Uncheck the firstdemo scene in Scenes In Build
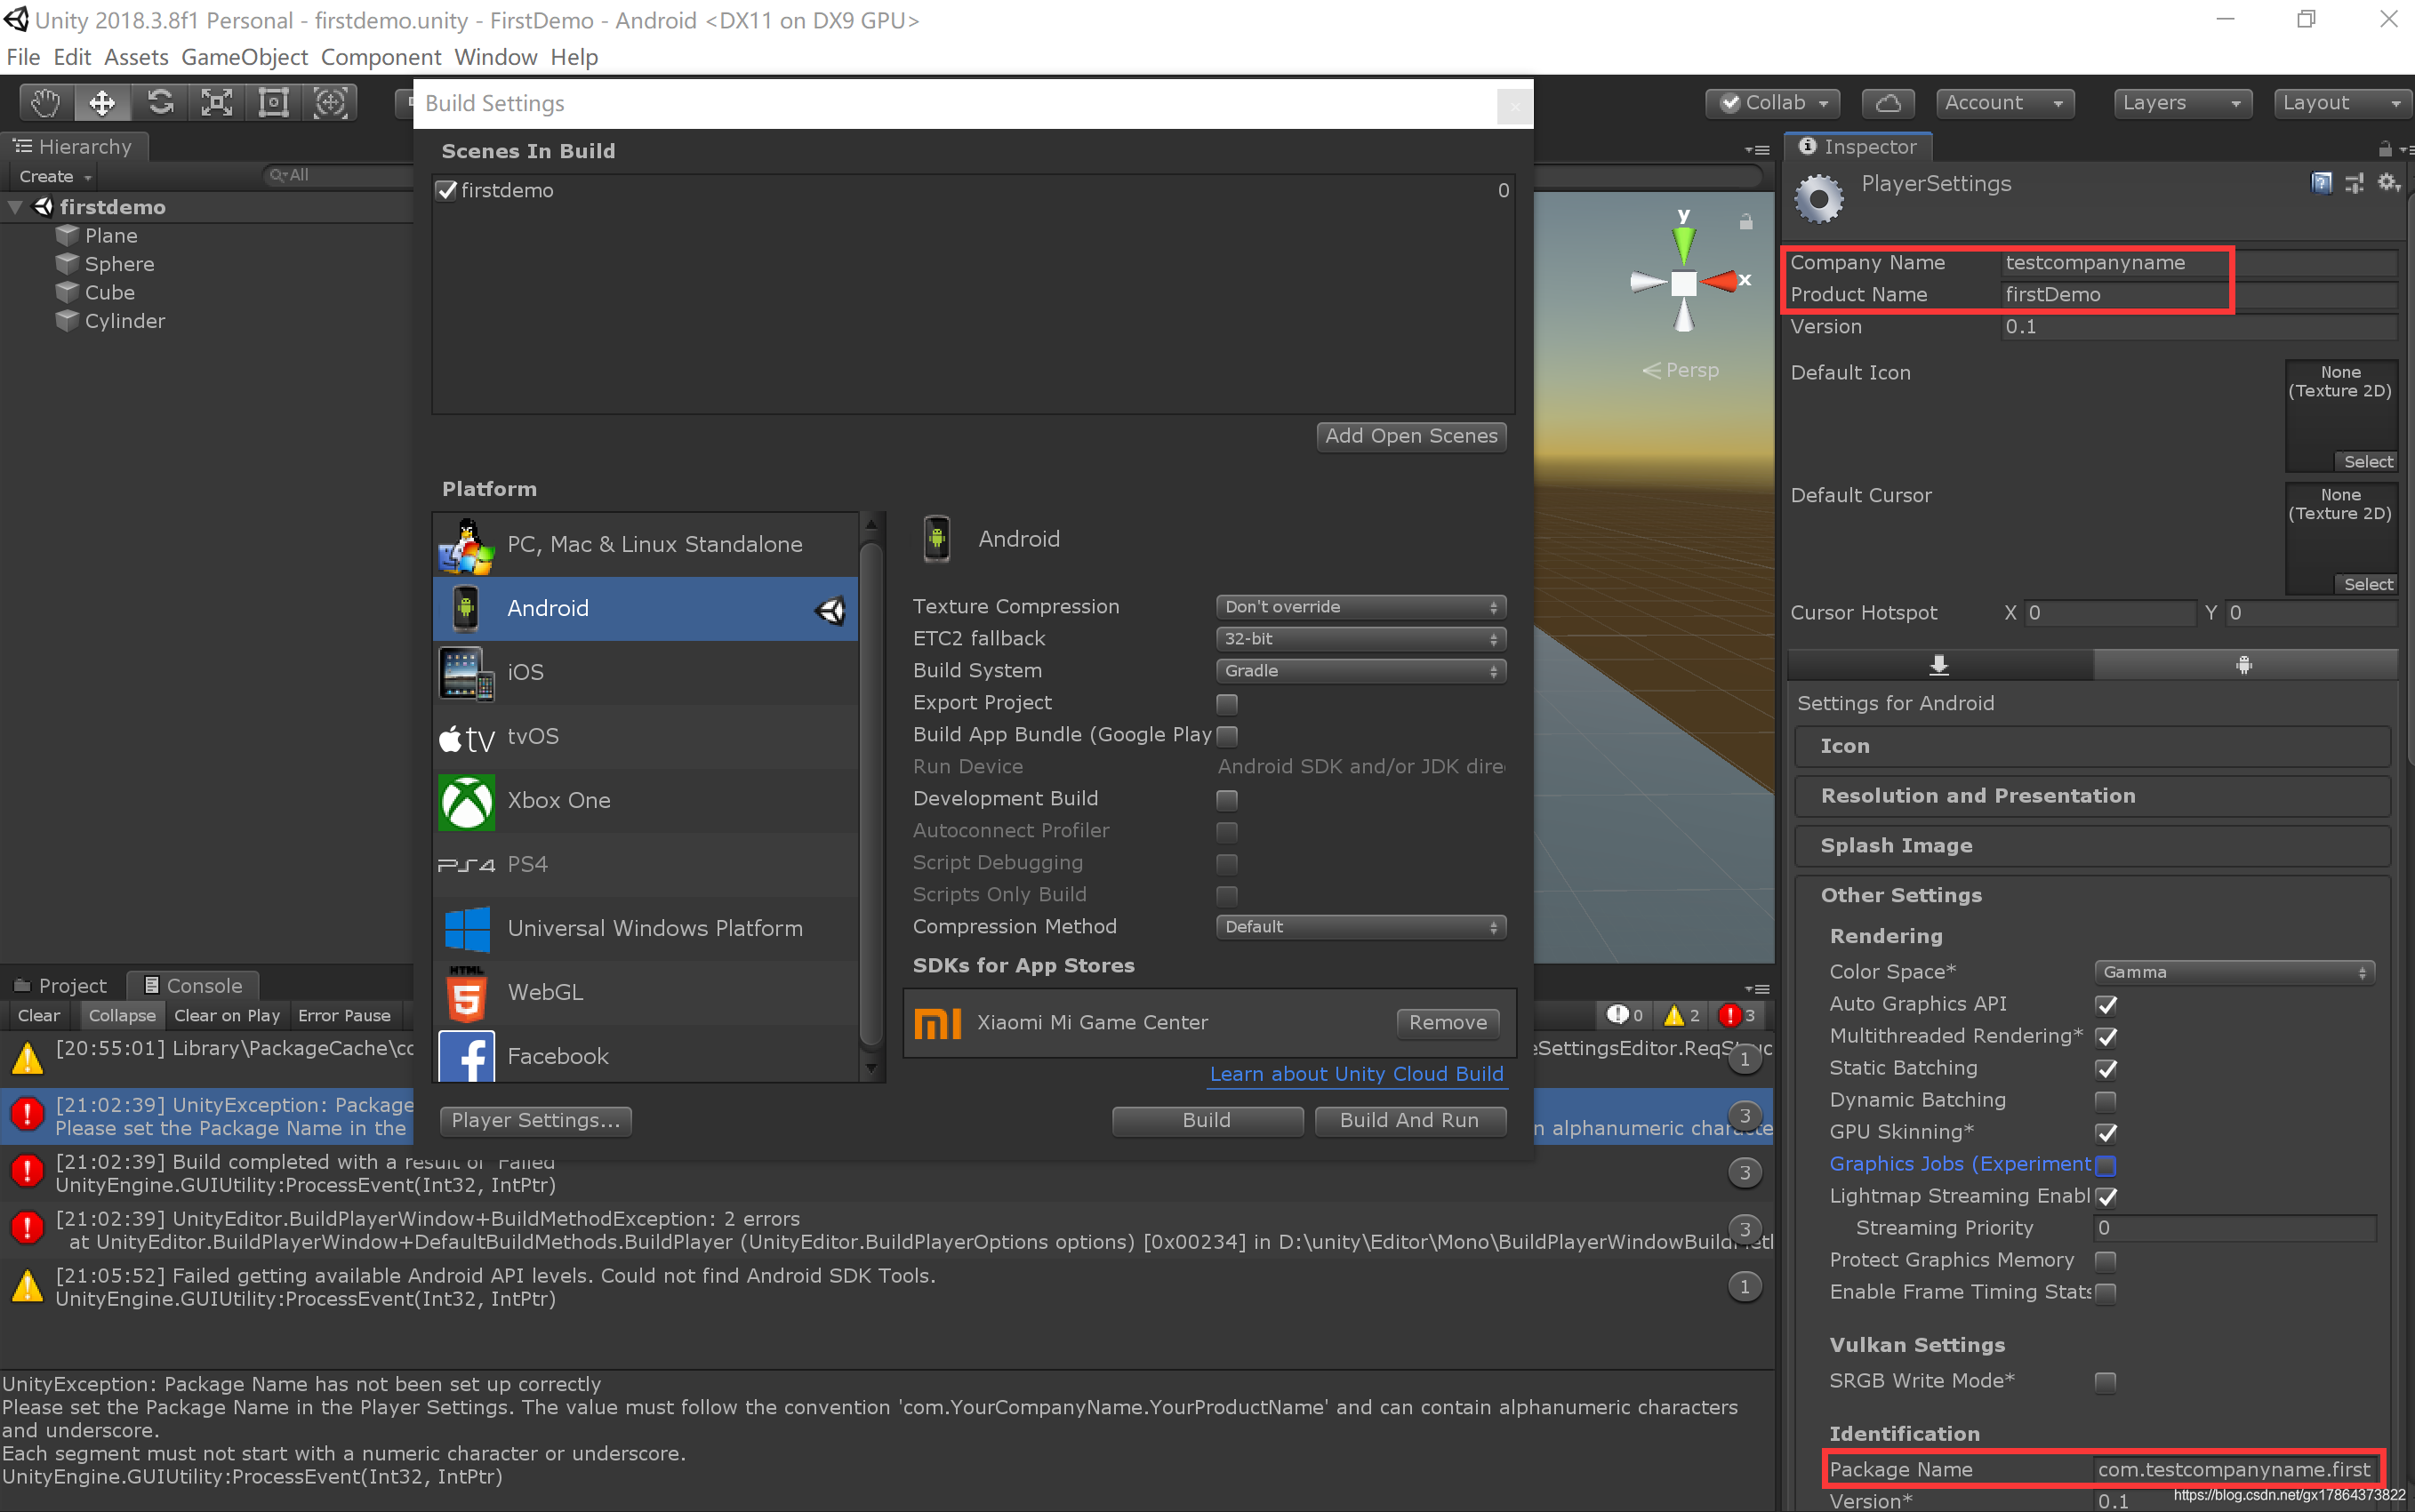The image size is (2415, 1512). click(x=447, y=190)
